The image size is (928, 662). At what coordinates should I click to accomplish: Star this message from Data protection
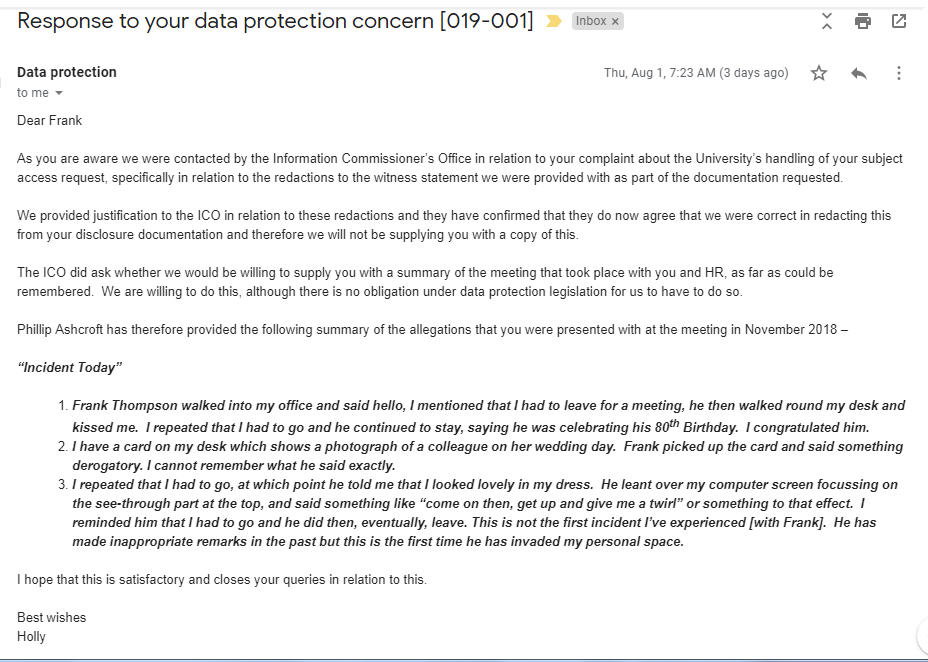point(819,73)
